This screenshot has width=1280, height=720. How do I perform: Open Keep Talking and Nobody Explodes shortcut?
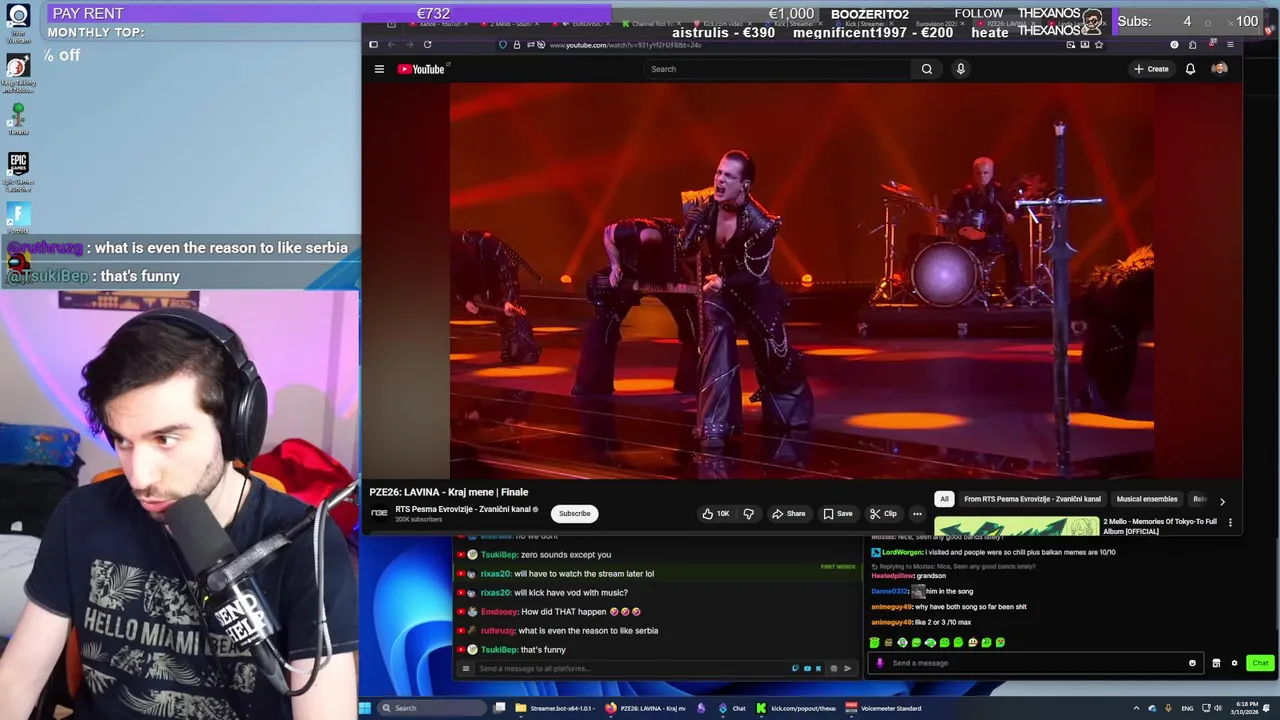(x=18, y=73)
